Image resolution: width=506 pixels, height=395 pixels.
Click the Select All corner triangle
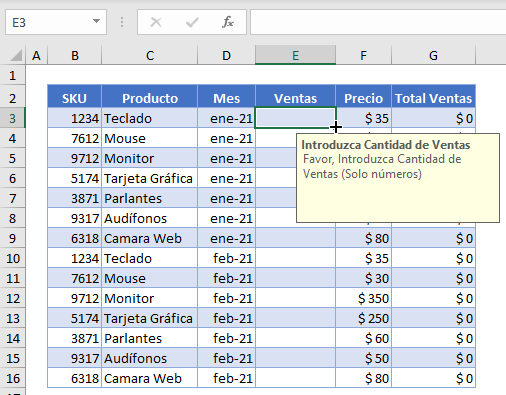tap(16, 55)
